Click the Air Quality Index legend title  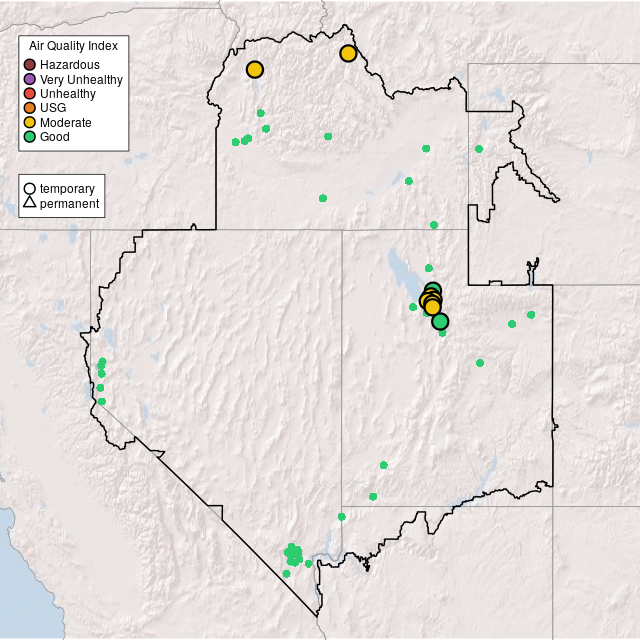(x=74, y=46)
